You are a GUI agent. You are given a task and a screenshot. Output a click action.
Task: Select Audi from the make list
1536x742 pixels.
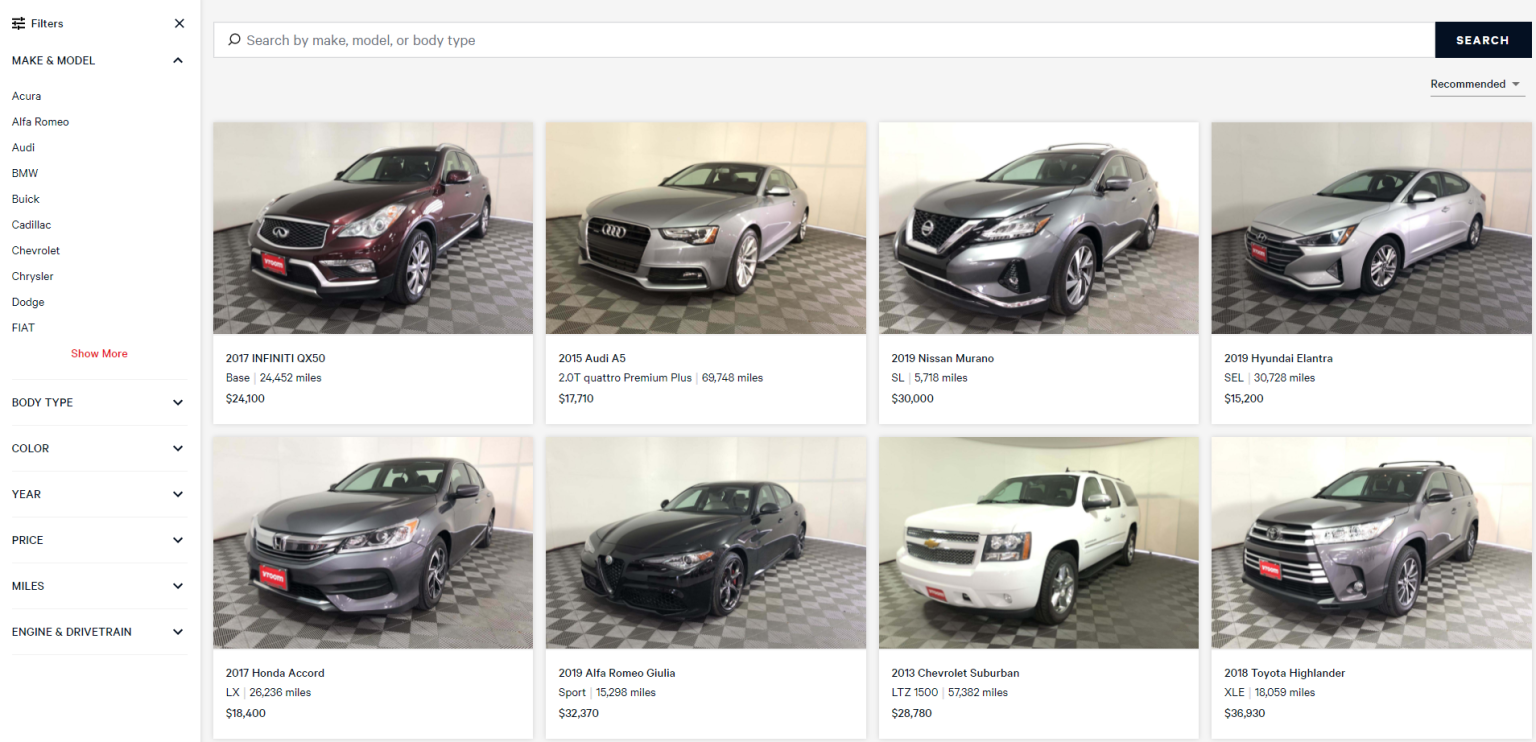(x=22, y=147)
